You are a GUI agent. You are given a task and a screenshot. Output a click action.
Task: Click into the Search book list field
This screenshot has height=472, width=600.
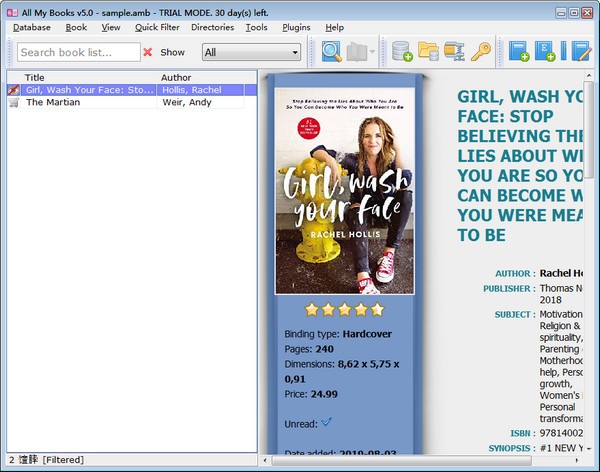[x=78, y=52]
